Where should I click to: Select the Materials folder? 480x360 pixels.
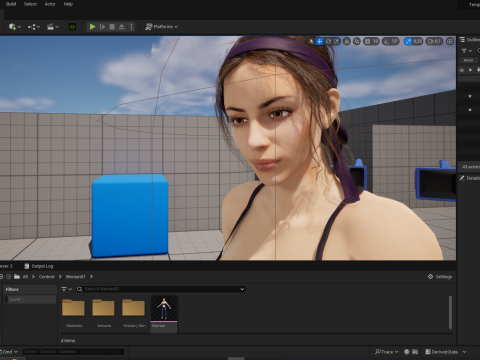pyautogui.click(x=73, y=313)
